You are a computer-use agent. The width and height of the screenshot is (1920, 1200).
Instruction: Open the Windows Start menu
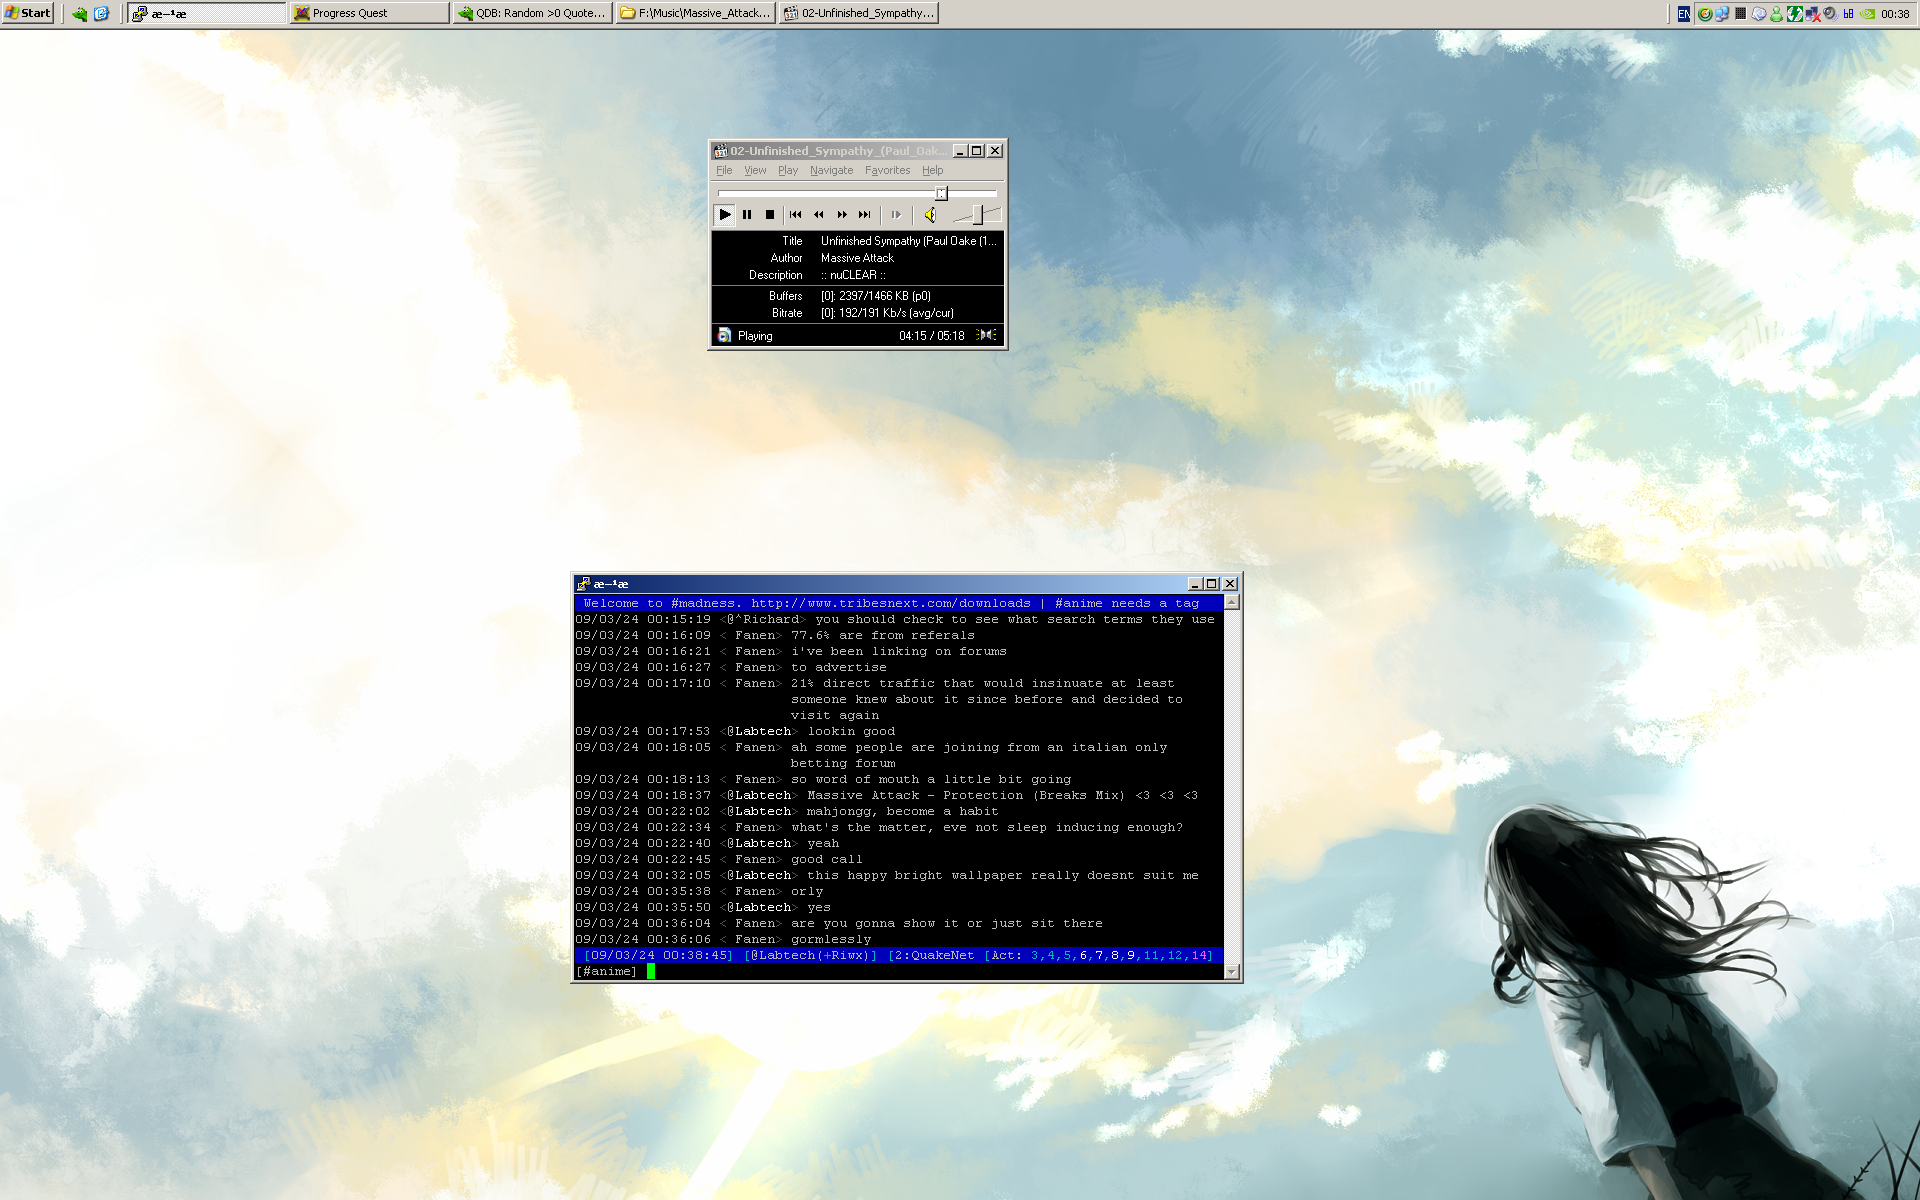(28, 13)
